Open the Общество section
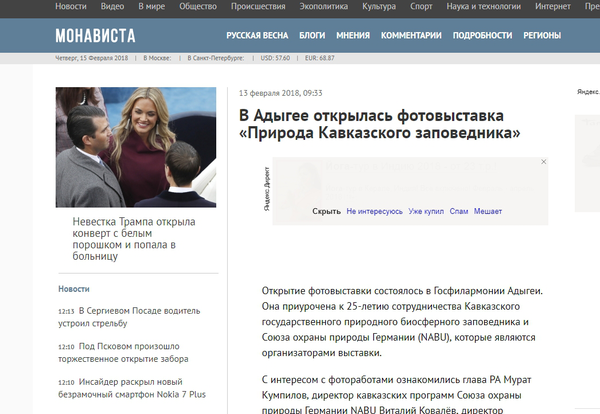 [198, 7]
